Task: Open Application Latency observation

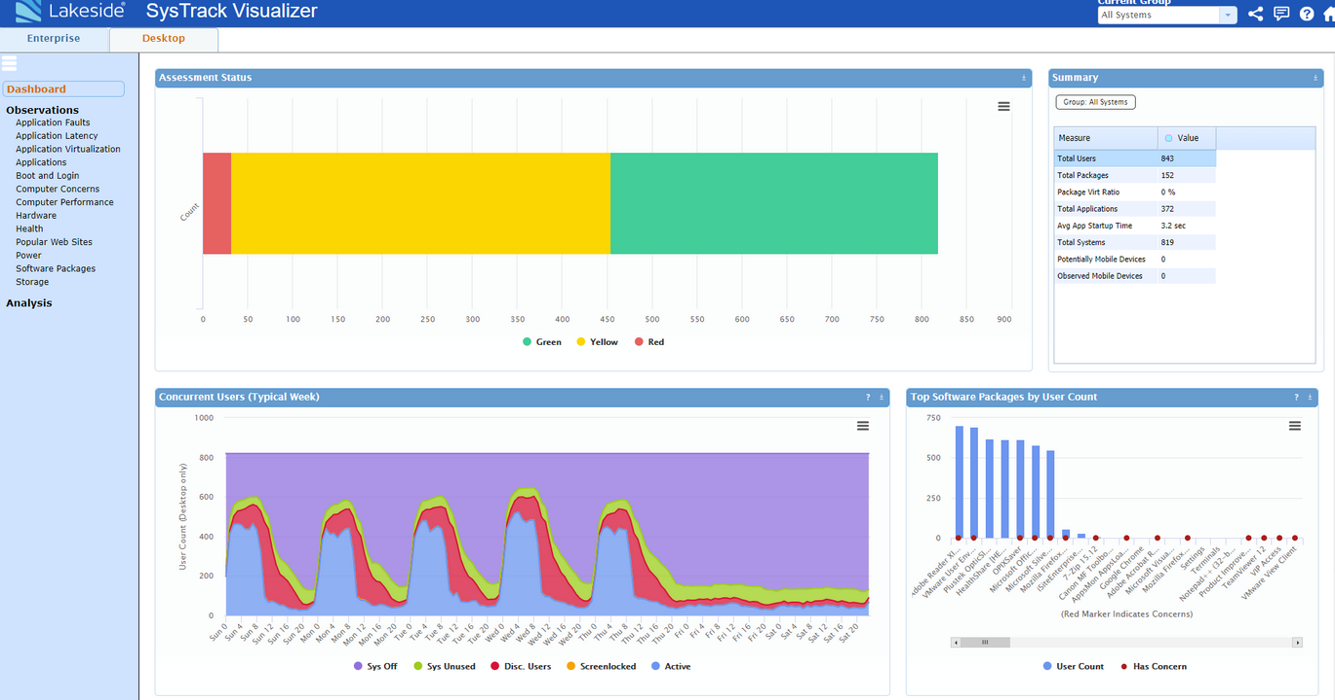Action: (x=57, y=136)
